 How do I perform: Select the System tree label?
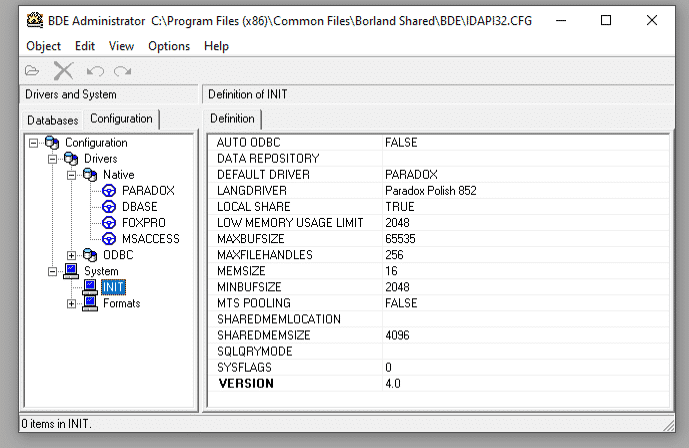(x=101, y=271)
